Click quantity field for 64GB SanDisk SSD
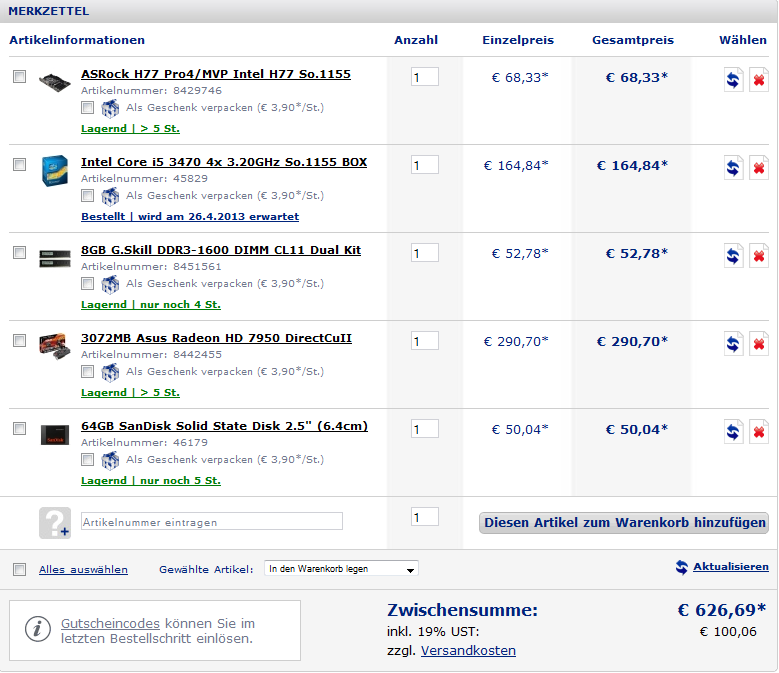 tap(425, 429)
